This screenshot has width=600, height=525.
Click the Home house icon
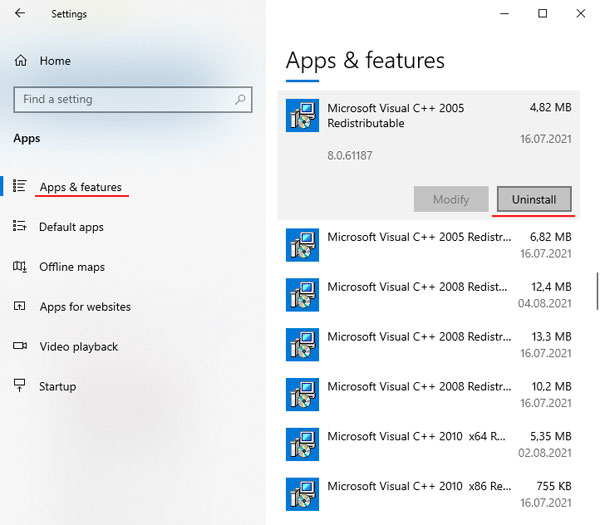pos(21,60)
